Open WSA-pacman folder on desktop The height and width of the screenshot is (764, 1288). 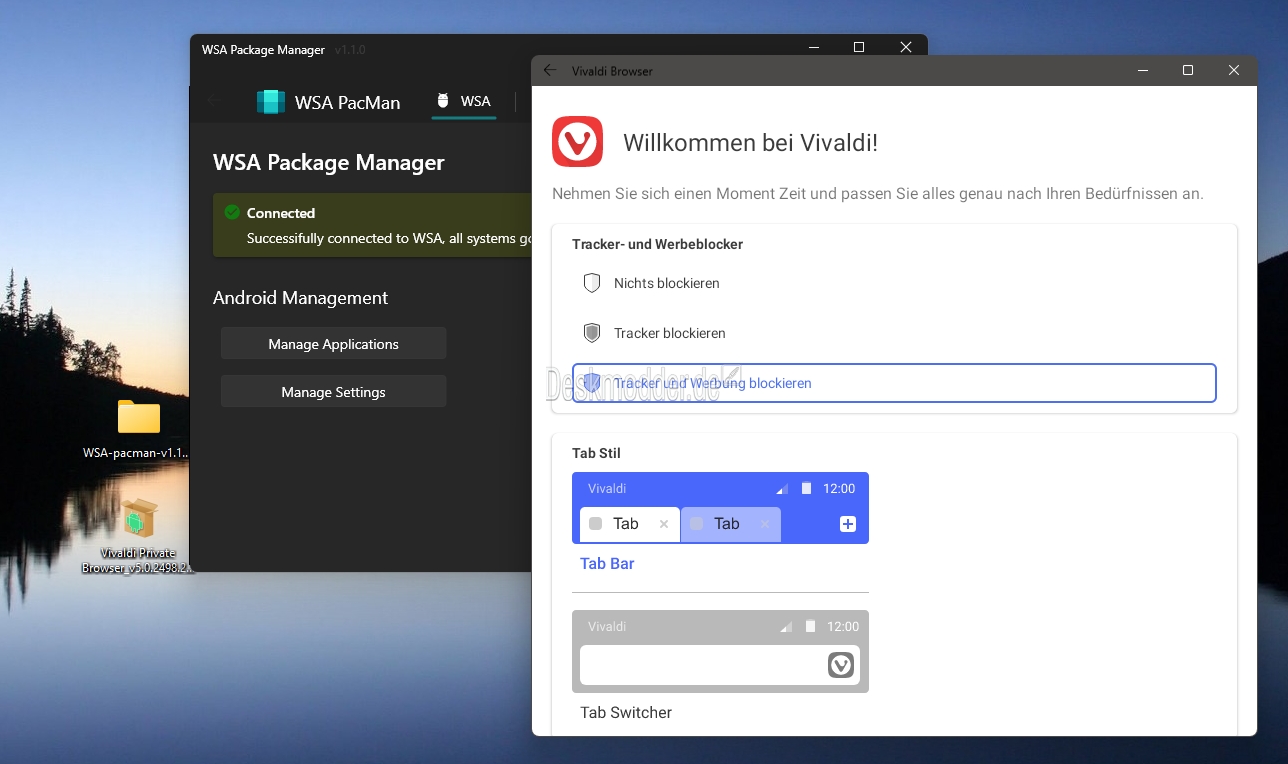tap(138, 428)
